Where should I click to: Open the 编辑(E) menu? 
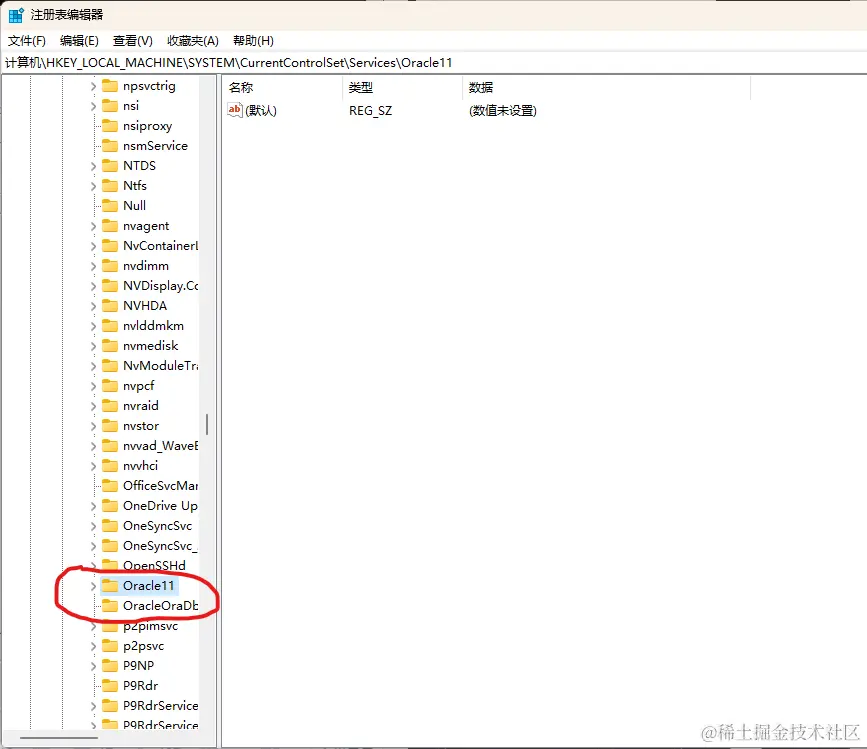[79, 41]
